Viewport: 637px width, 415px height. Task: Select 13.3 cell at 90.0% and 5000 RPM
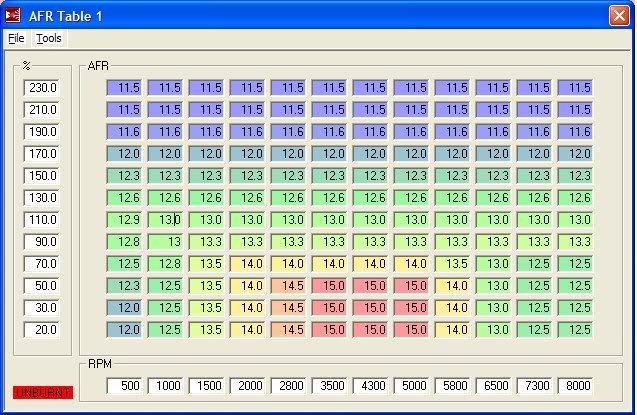pos(412,242)
